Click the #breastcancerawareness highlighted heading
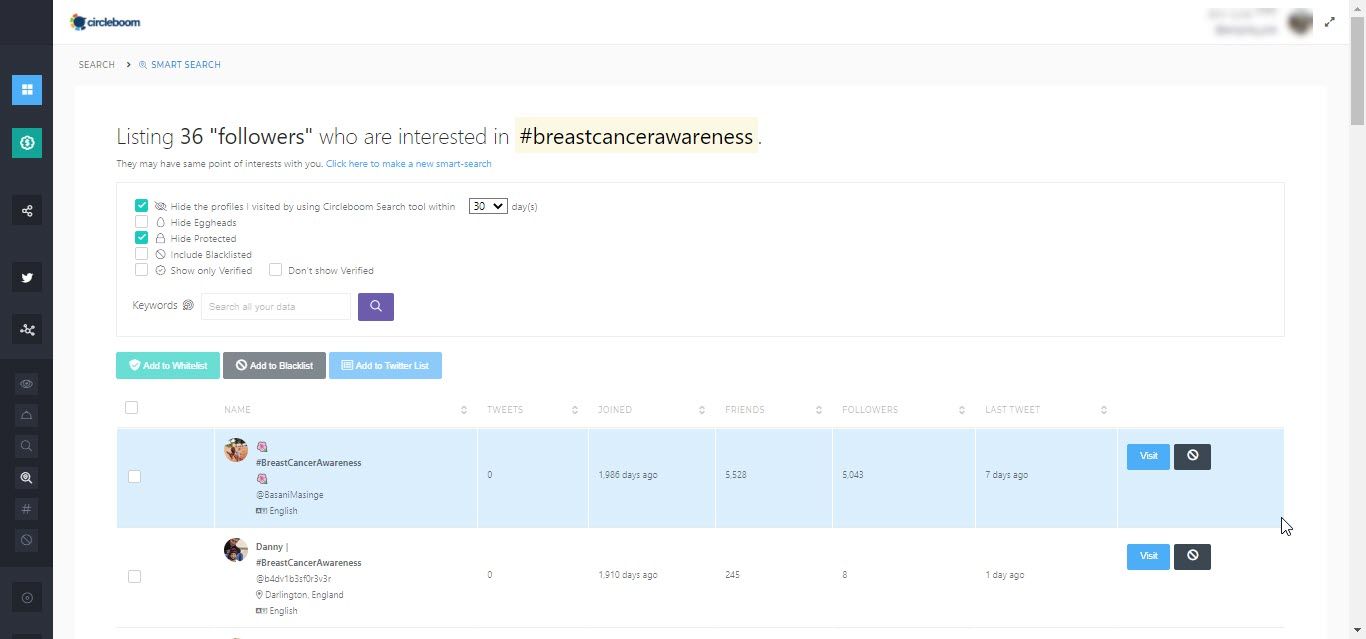Image resolution: width=1366 pixels, height=639 pixels. 636,136
